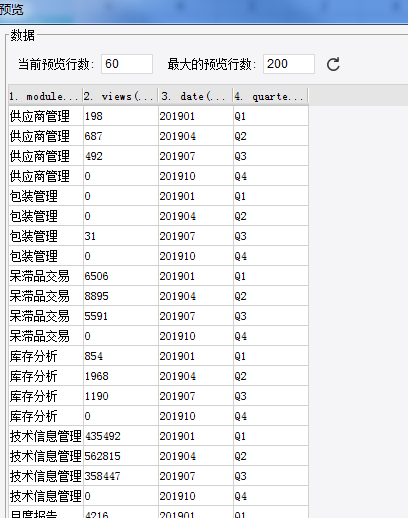
Task: Click the views cell showing 8895
Action: click(x=121, y=296)
